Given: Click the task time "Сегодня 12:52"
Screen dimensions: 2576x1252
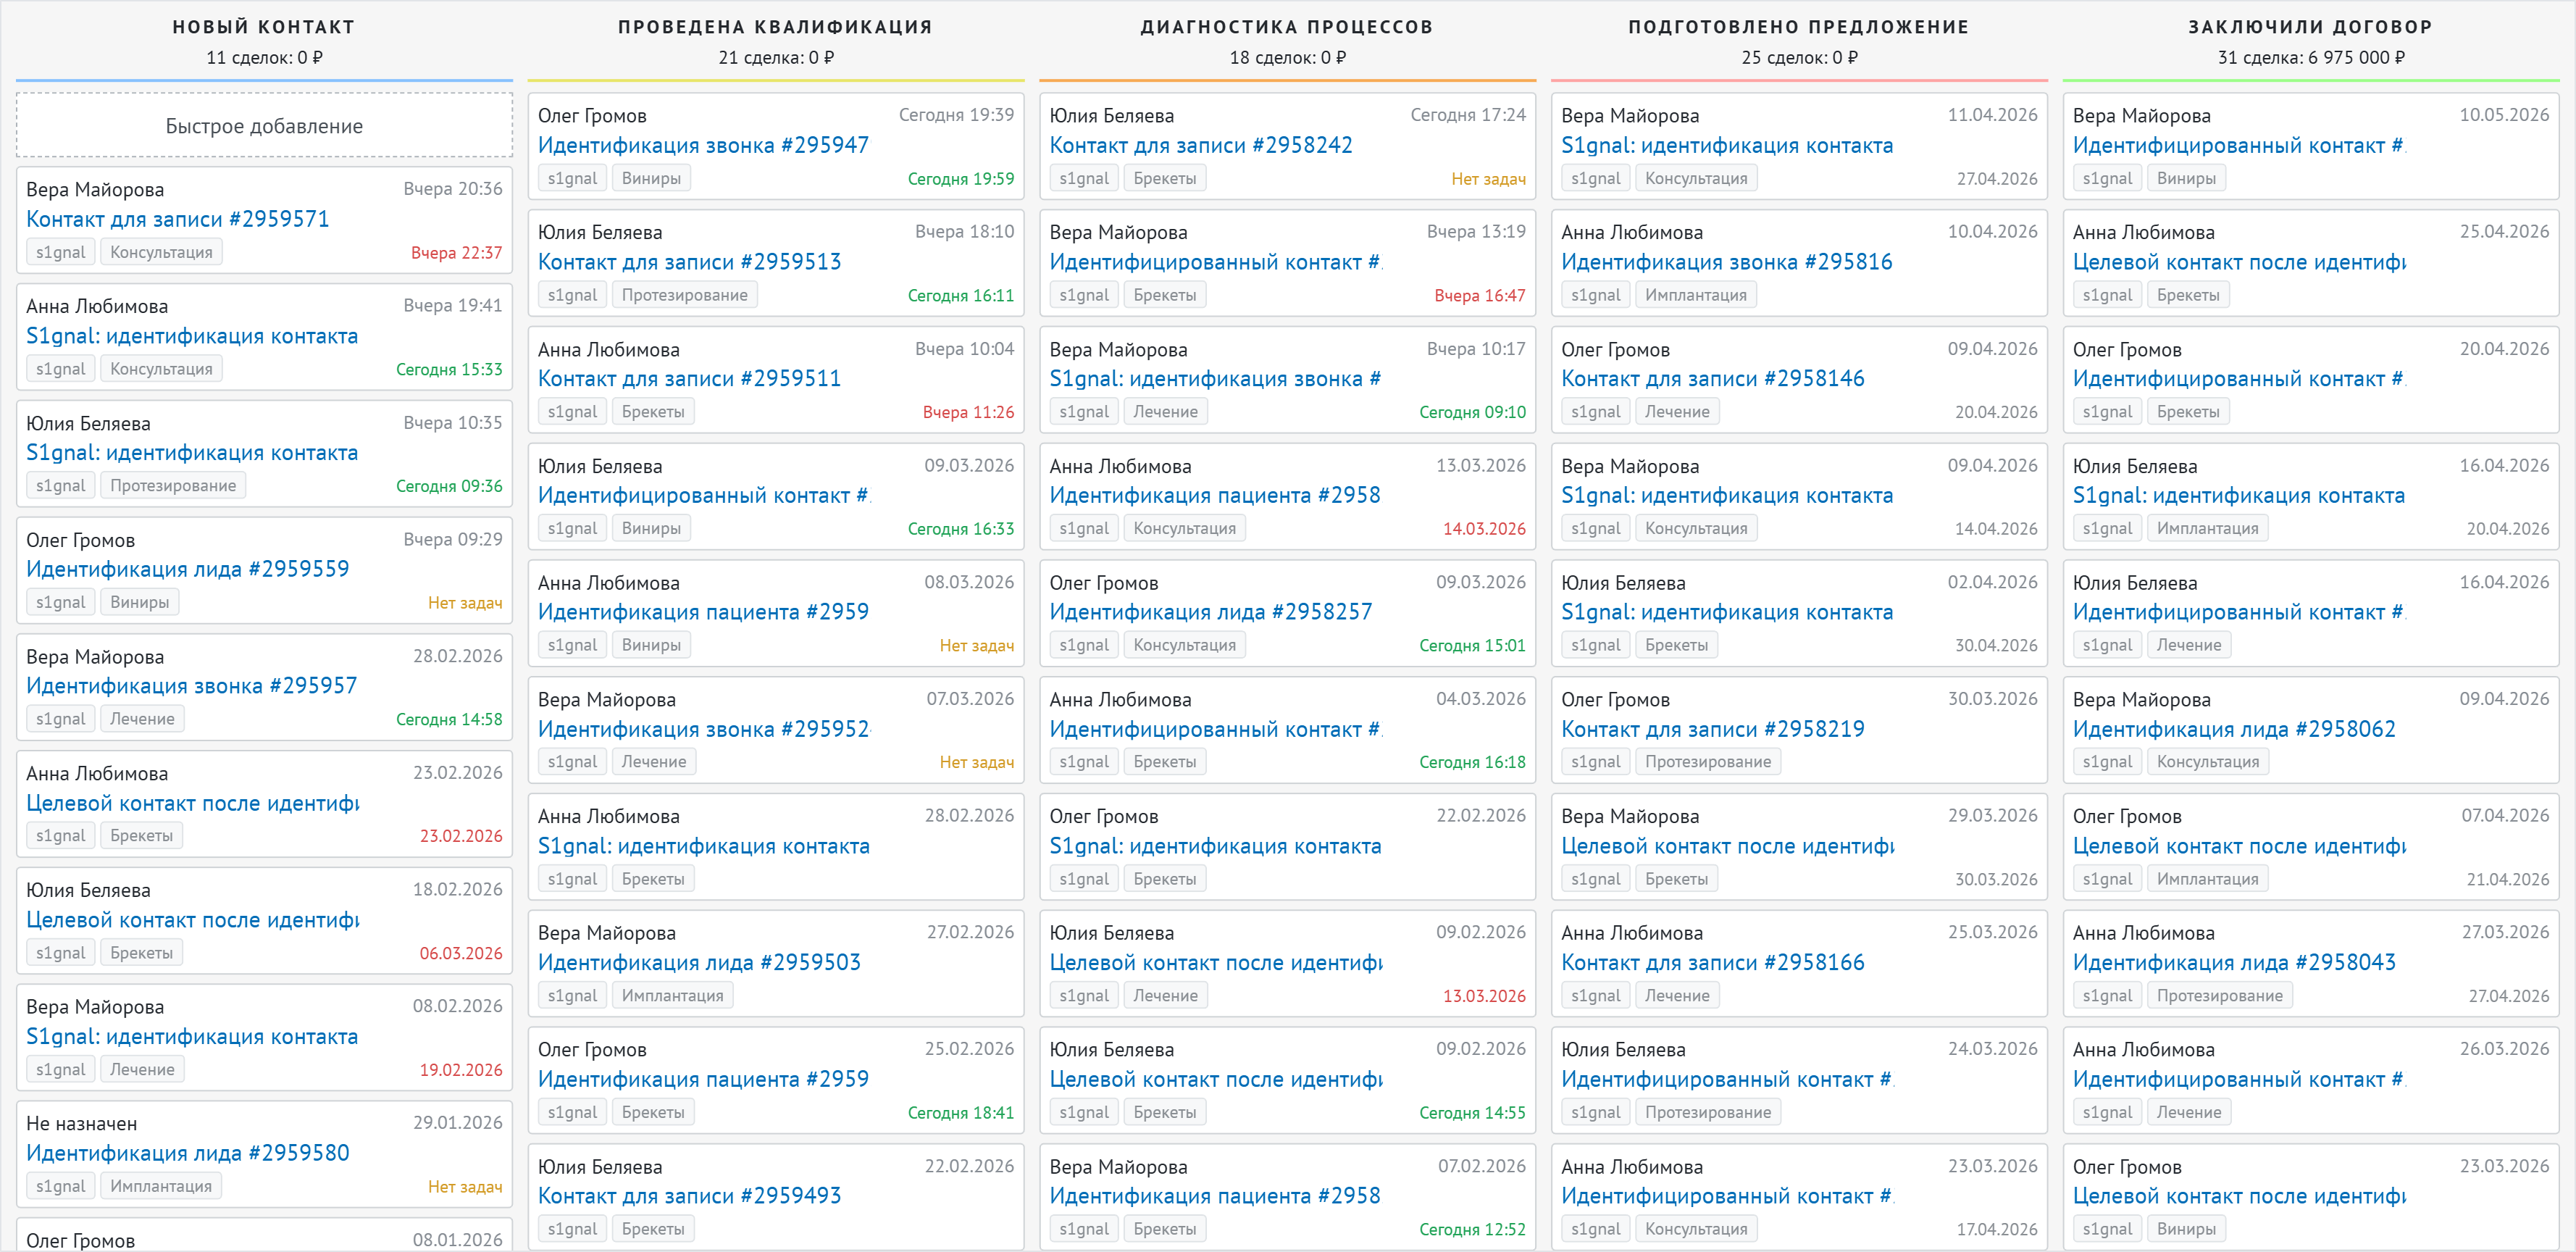Looking at the screenshot, I should point(1473,1230).
